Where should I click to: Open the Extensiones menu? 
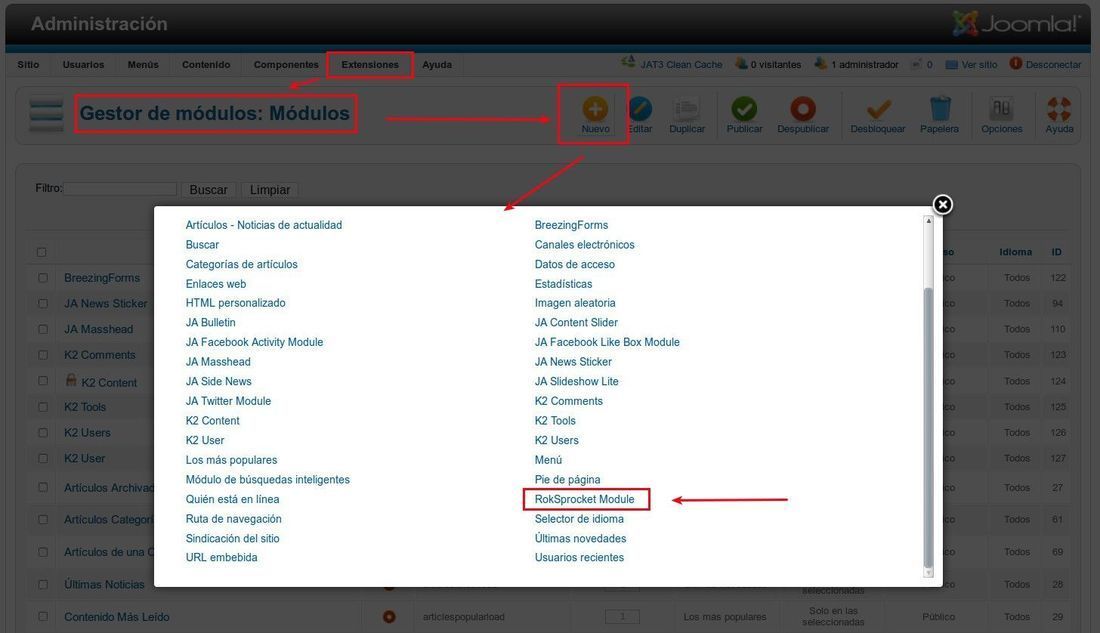coord(370,65)
